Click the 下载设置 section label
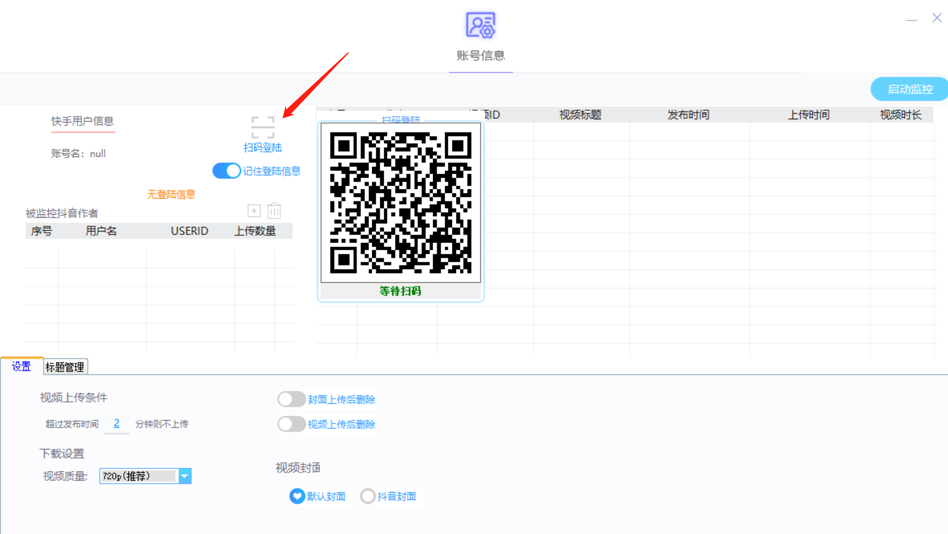The height and width of the screenshot is (534, 948). [62, 454]
